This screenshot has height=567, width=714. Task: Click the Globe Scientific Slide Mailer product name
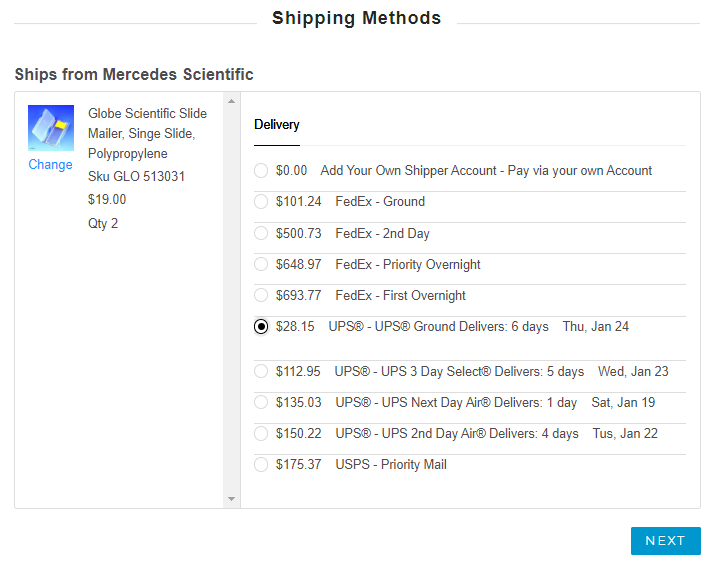click(x=147, y=133)
